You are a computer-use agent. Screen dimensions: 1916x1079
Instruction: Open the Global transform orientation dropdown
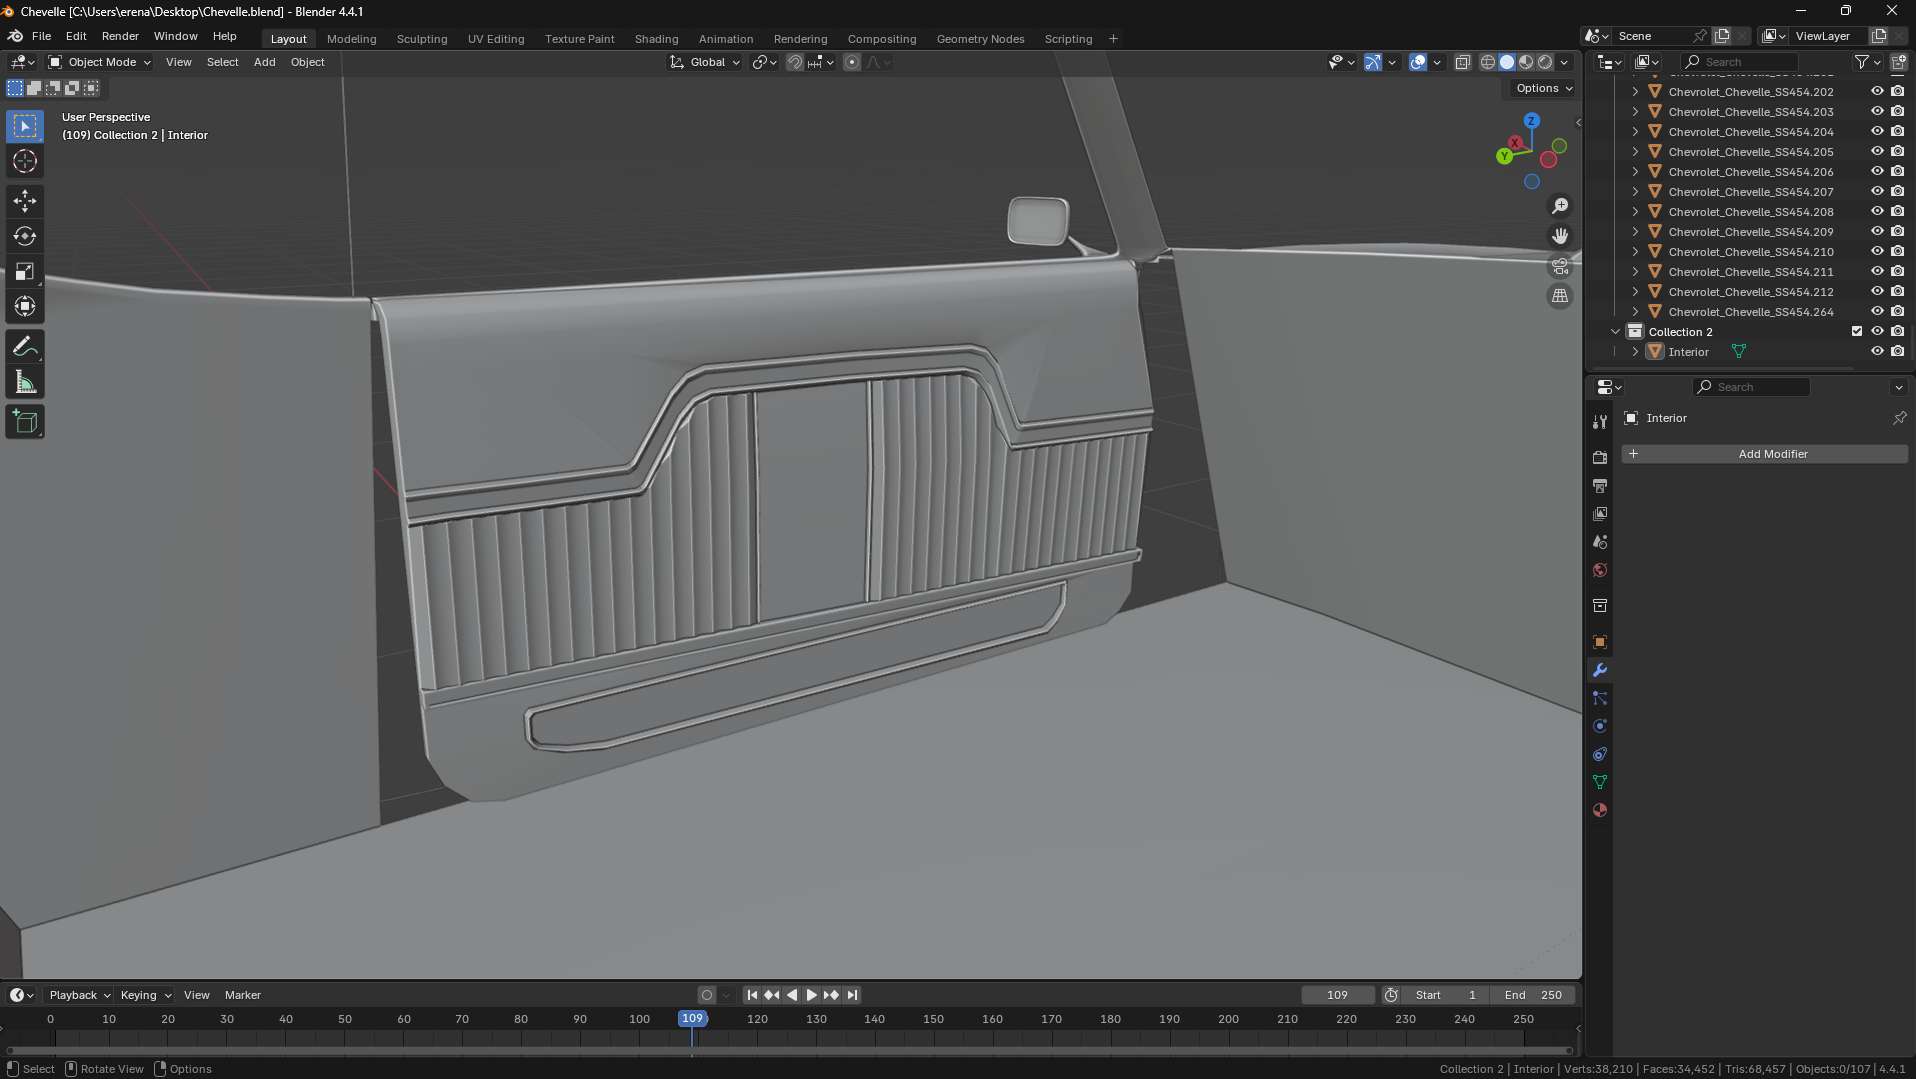pyautogui.click(x=706, y=62)
